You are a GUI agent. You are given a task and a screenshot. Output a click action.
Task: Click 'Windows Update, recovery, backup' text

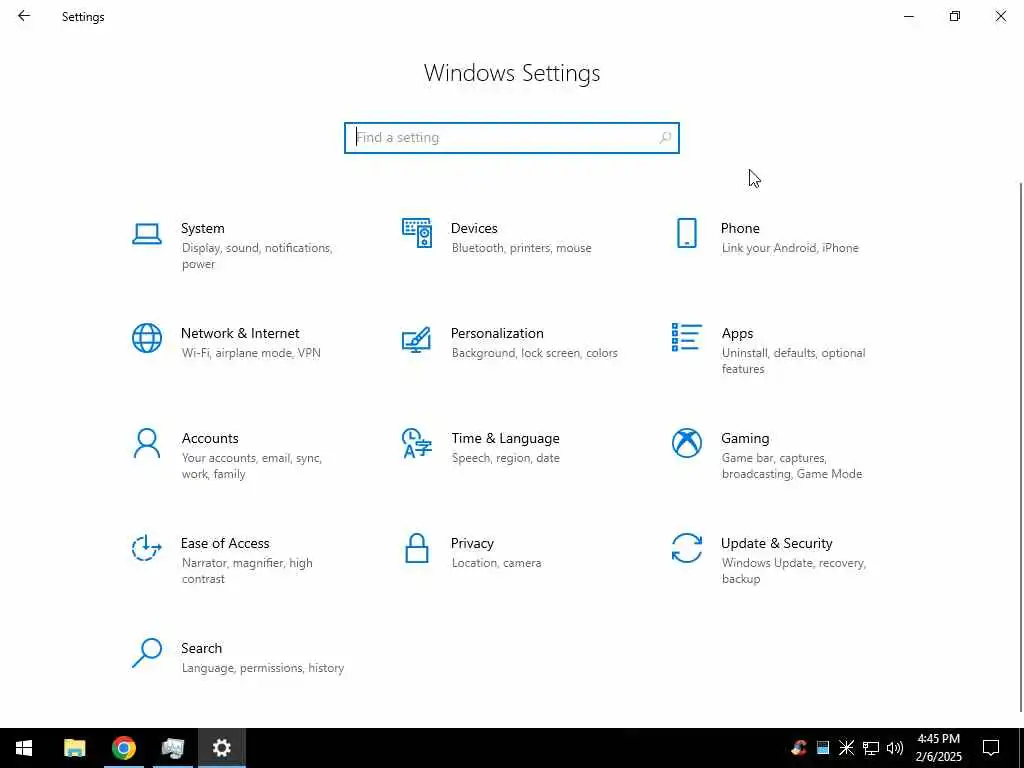pos(793,571)
